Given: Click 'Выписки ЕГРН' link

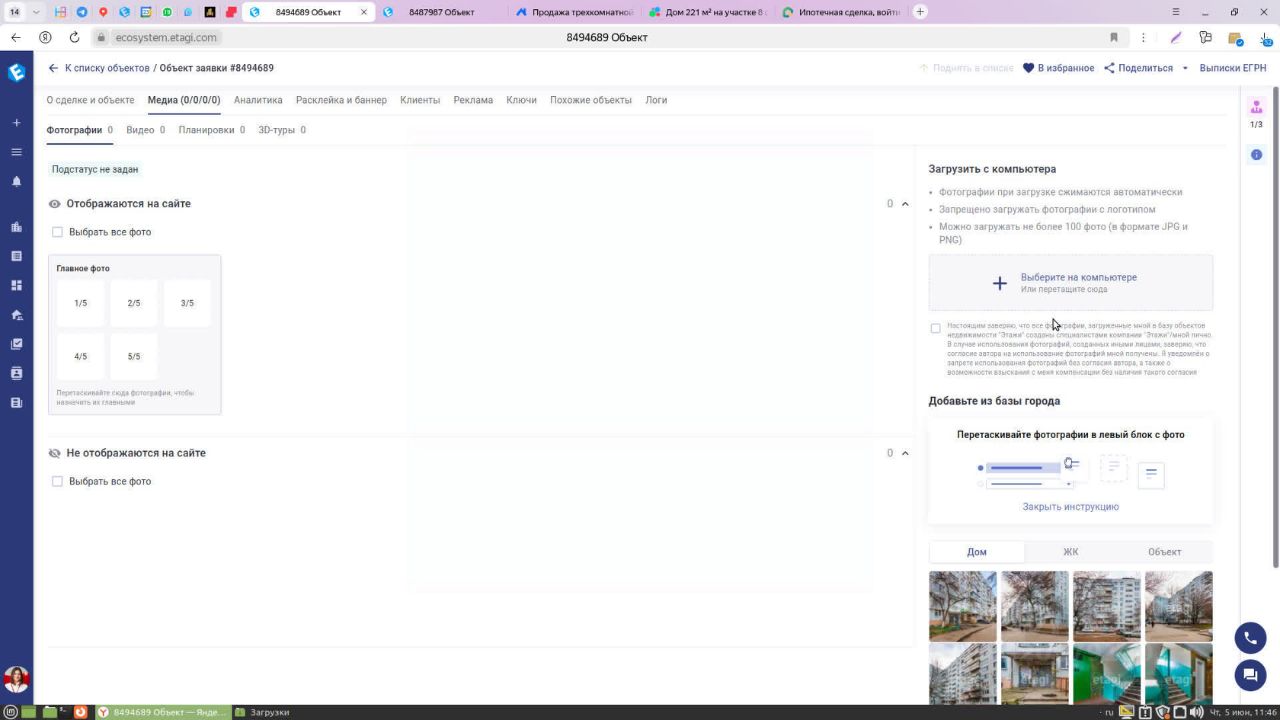Looking at the screenshot, I should click(x=1232, y=68).
